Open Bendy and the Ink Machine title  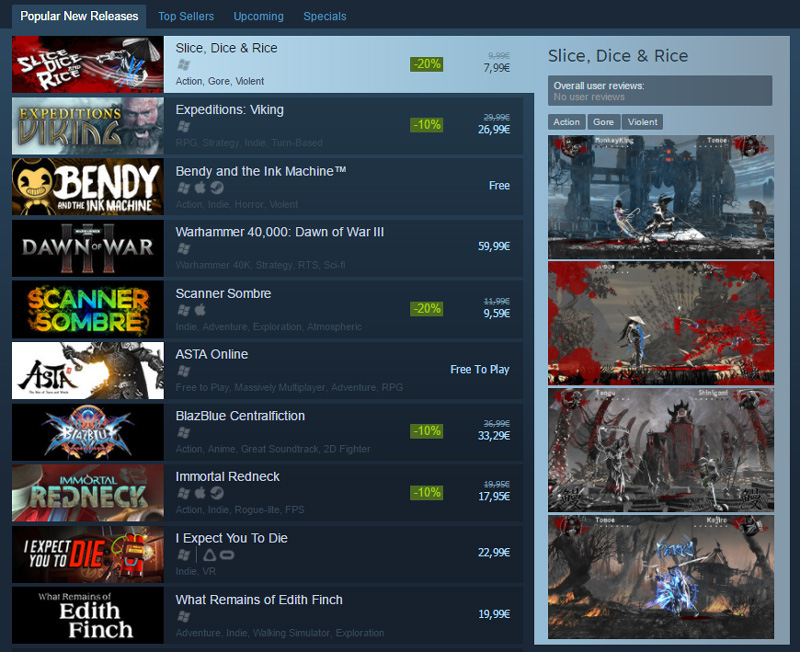pos(261,171)
